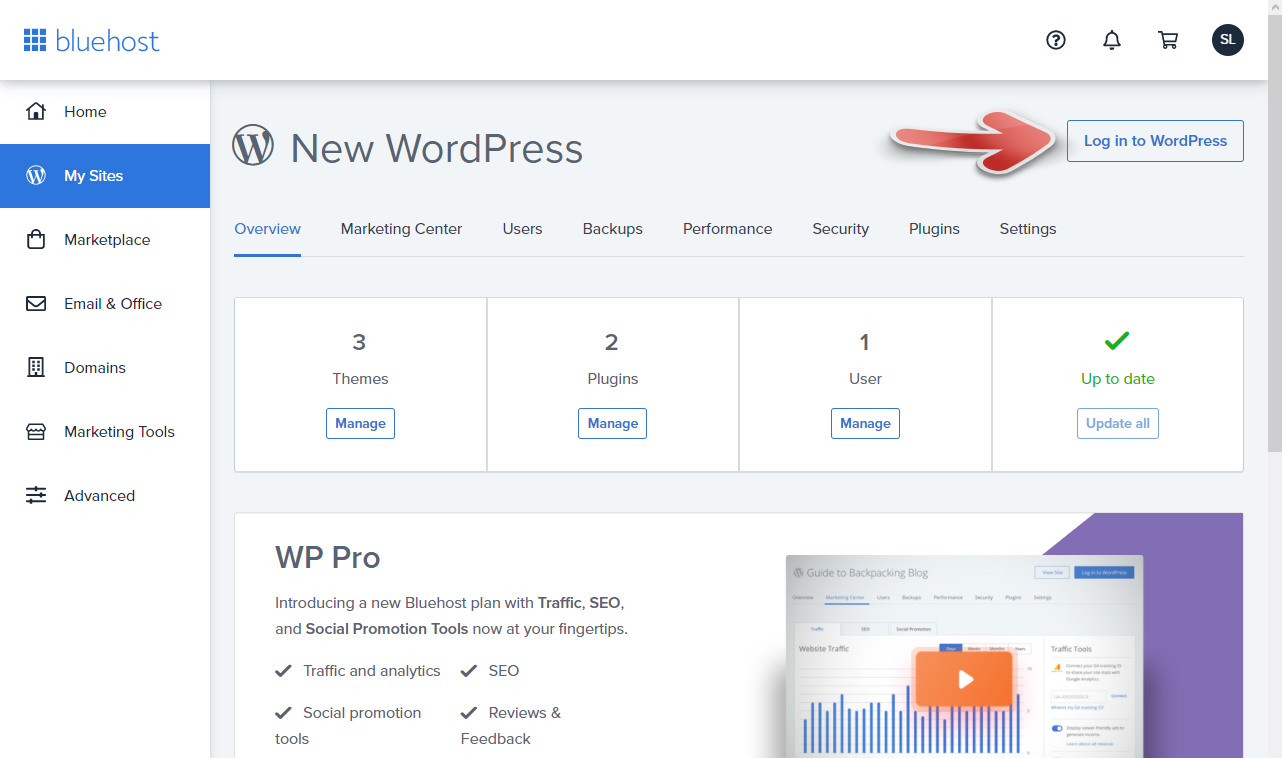
Task: Go to Home in the sidebar
Action: [x=105, y=112]
